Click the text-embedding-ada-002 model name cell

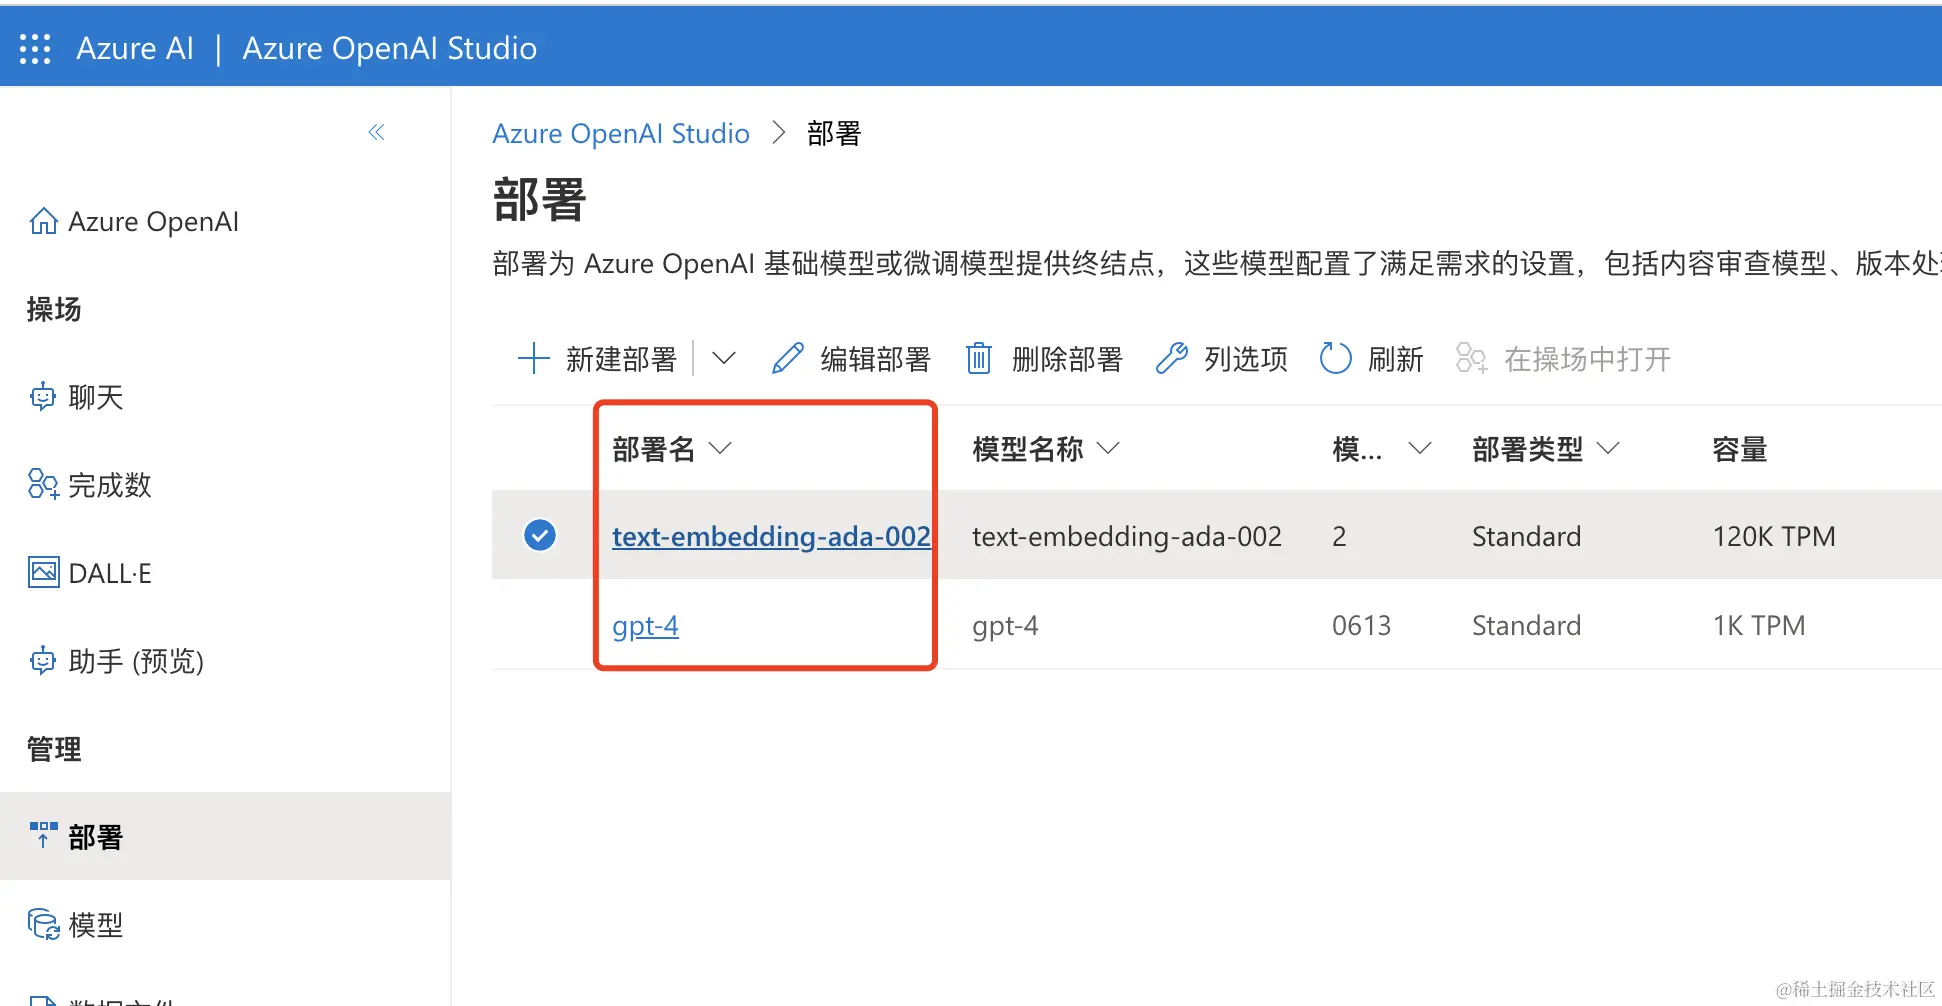(x=1127, y=536)
